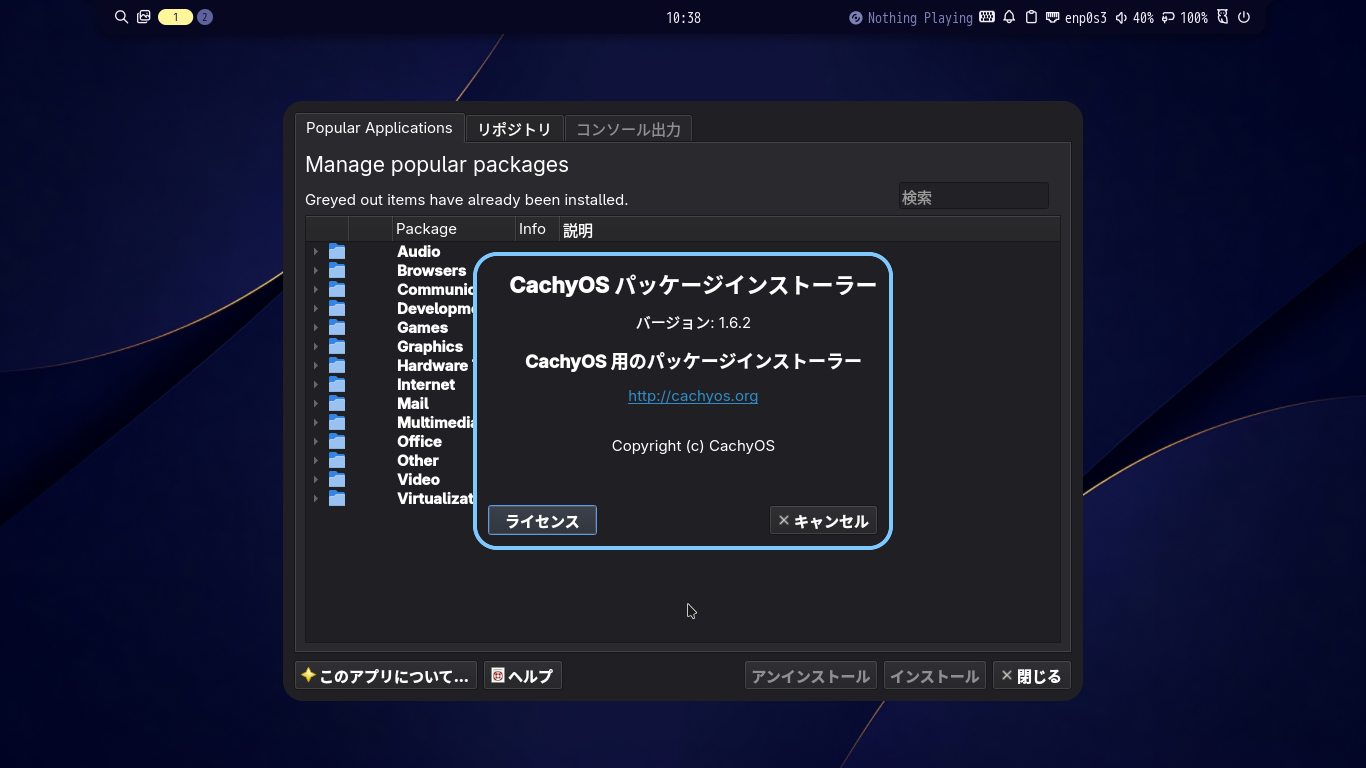Expand the Other category
The height and width of the screenshot is (768, 1366).
(316, 461)
